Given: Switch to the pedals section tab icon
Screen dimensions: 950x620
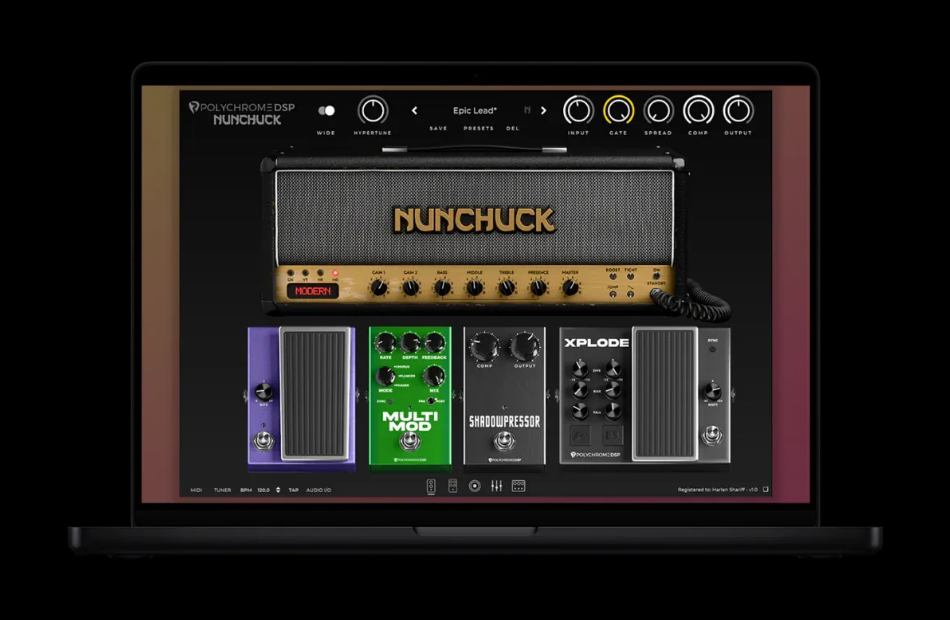Looking at the screenshot, I should point(431,486).
